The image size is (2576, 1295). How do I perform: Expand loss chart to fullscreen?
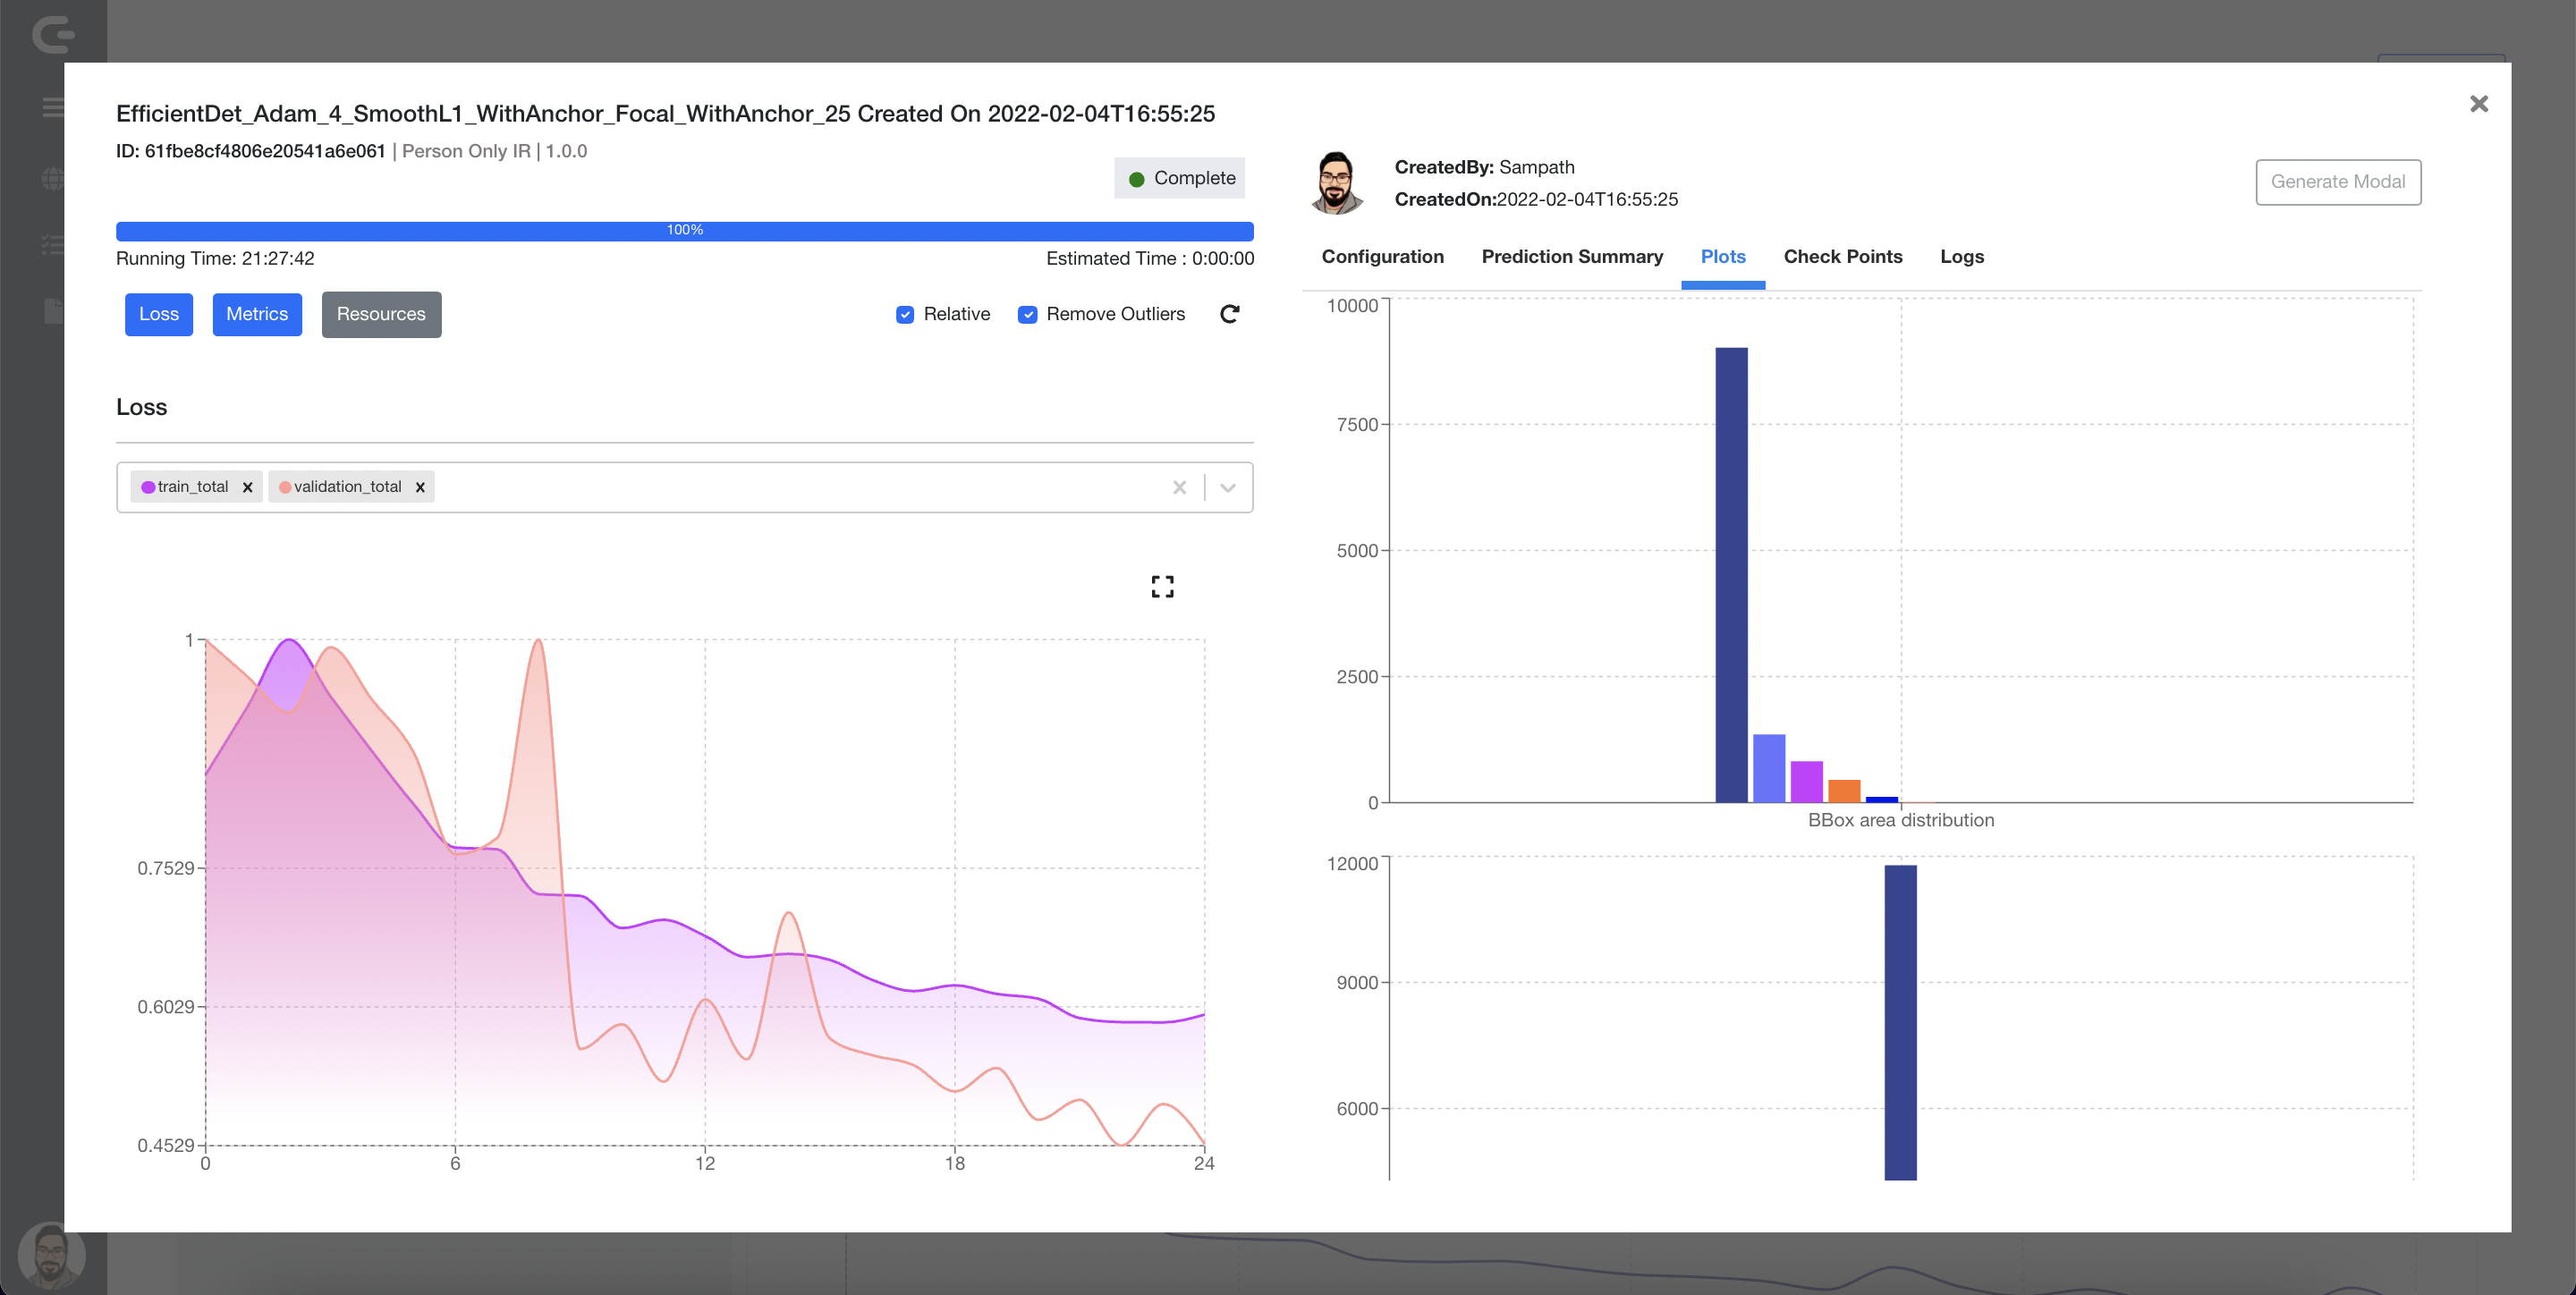[1162, 586]
